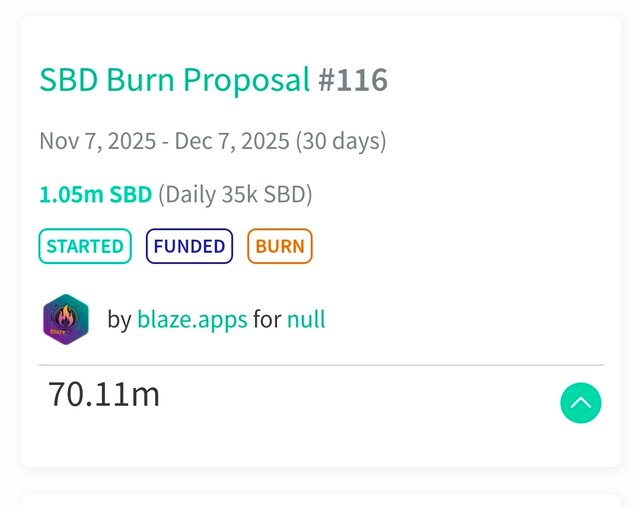Click the (30 days) duration text
This screenshot has height=506, width=640.
click(x=340, y=141)
